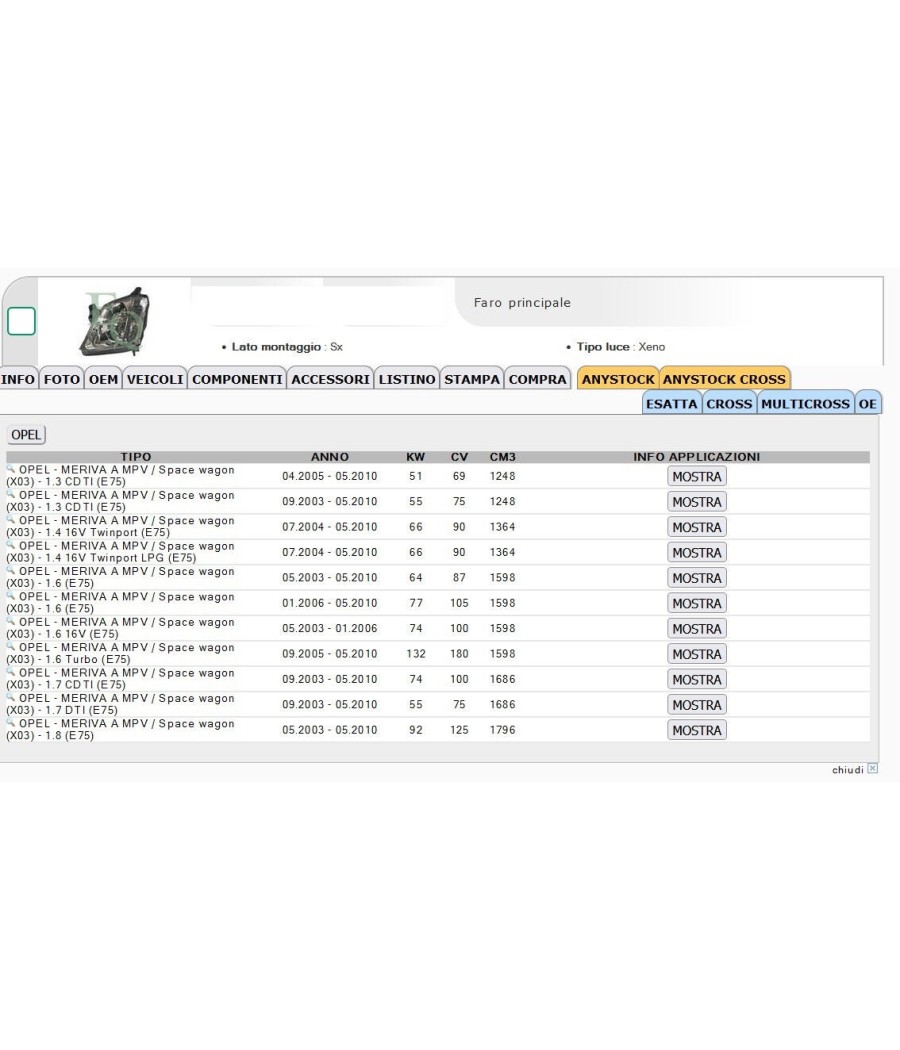Click the Tipo luce Xeno label
This screenshot has height=1050, width=900.
point(616,347)
